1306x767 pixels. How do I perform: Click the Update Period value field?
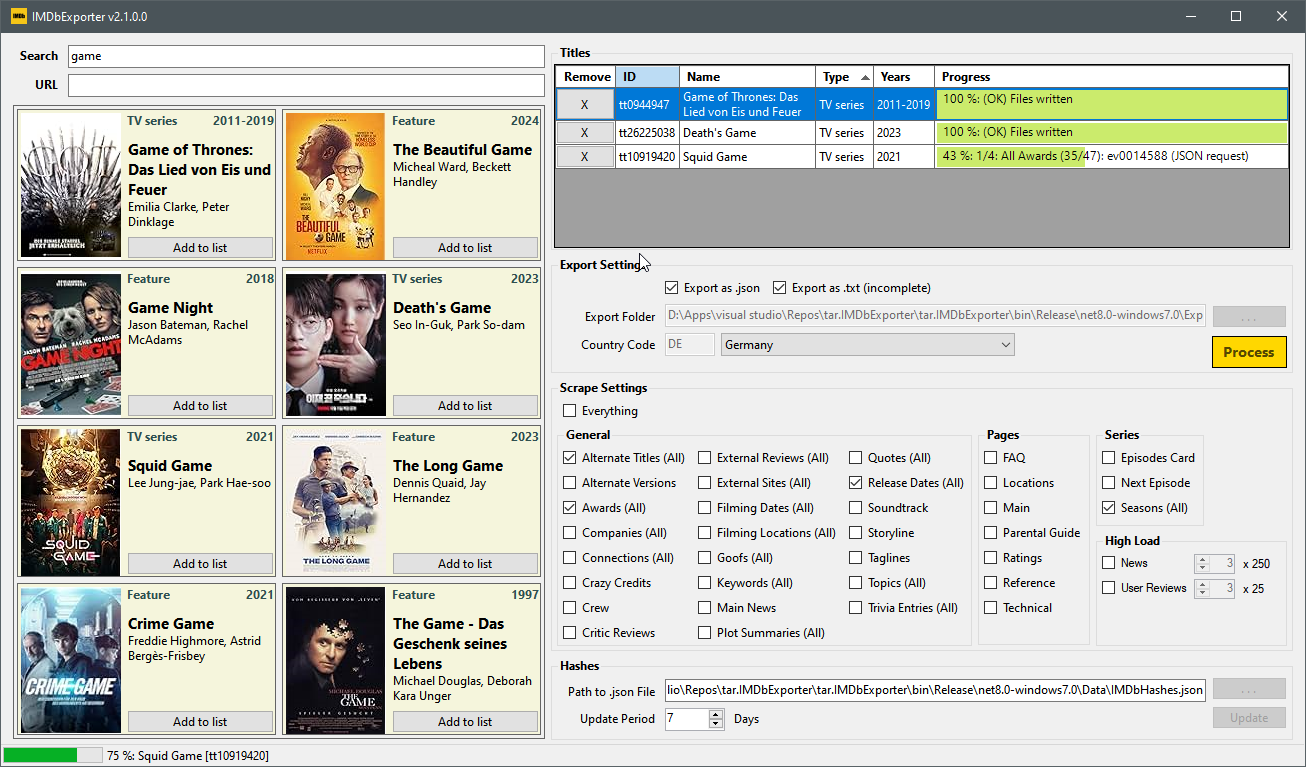click(x=687, y=719)
